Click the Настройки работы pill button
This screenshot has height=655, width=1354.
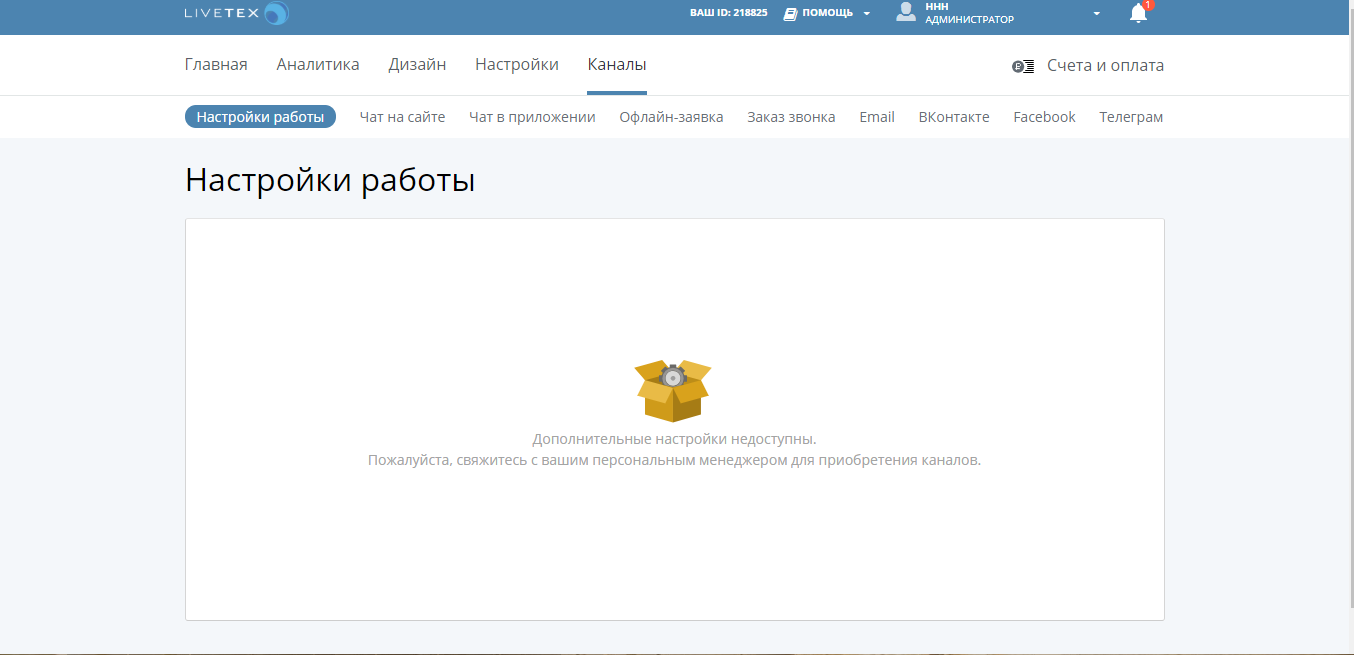pos(260,116)
